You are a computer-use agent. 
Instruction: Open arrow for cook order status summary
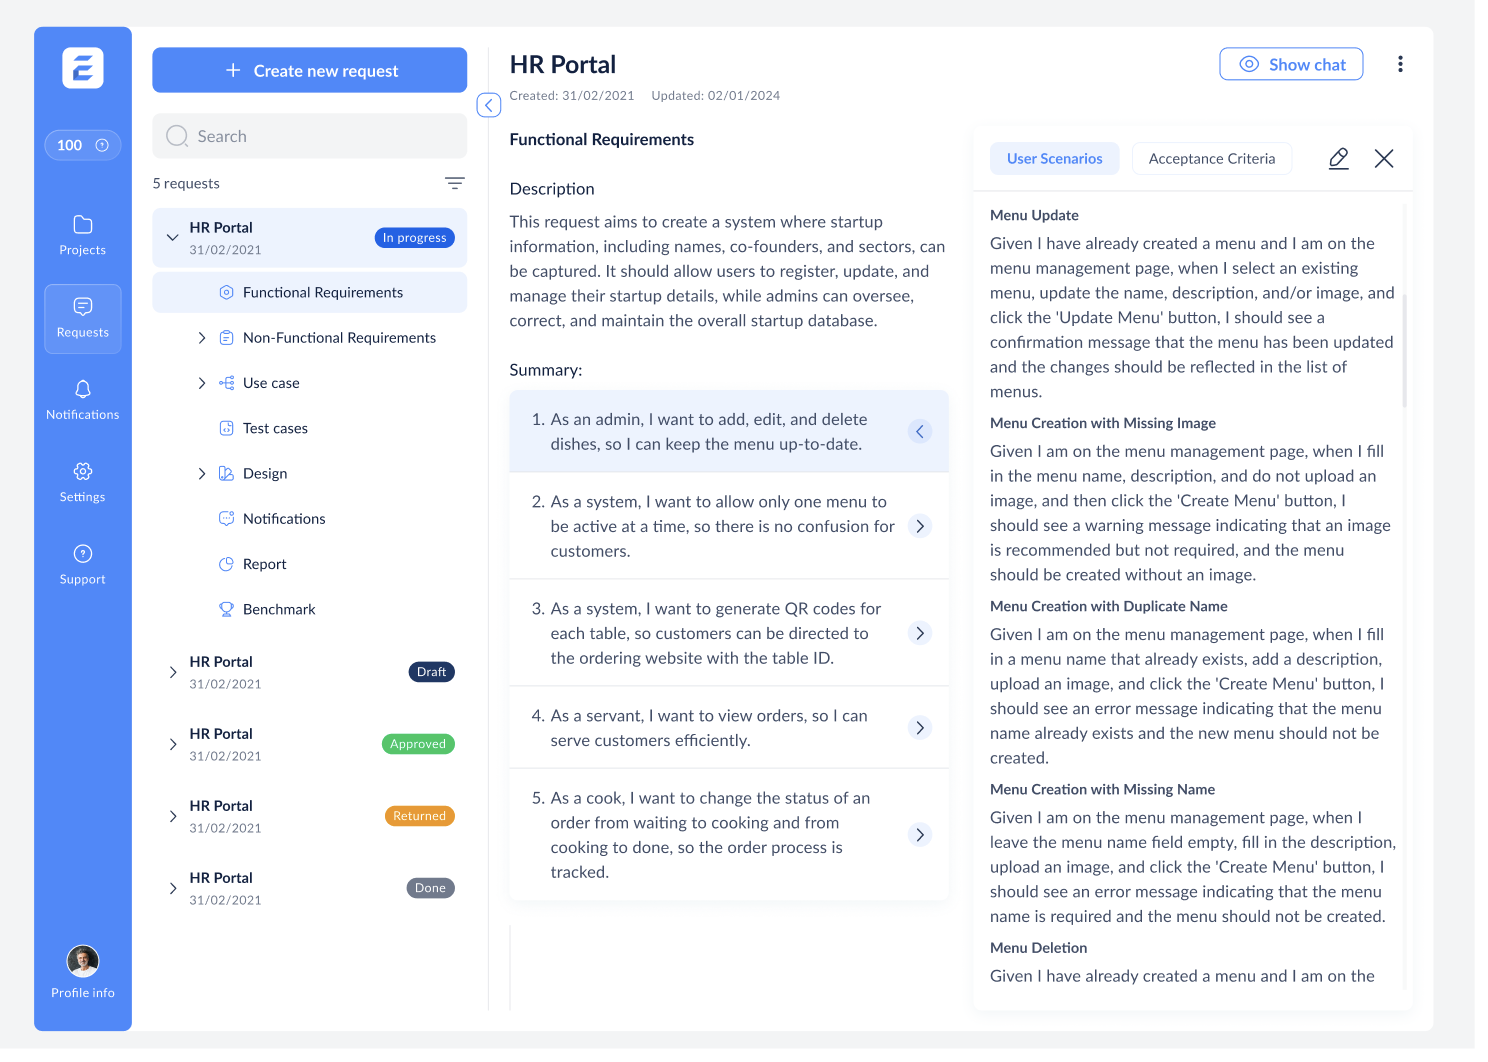920,835
